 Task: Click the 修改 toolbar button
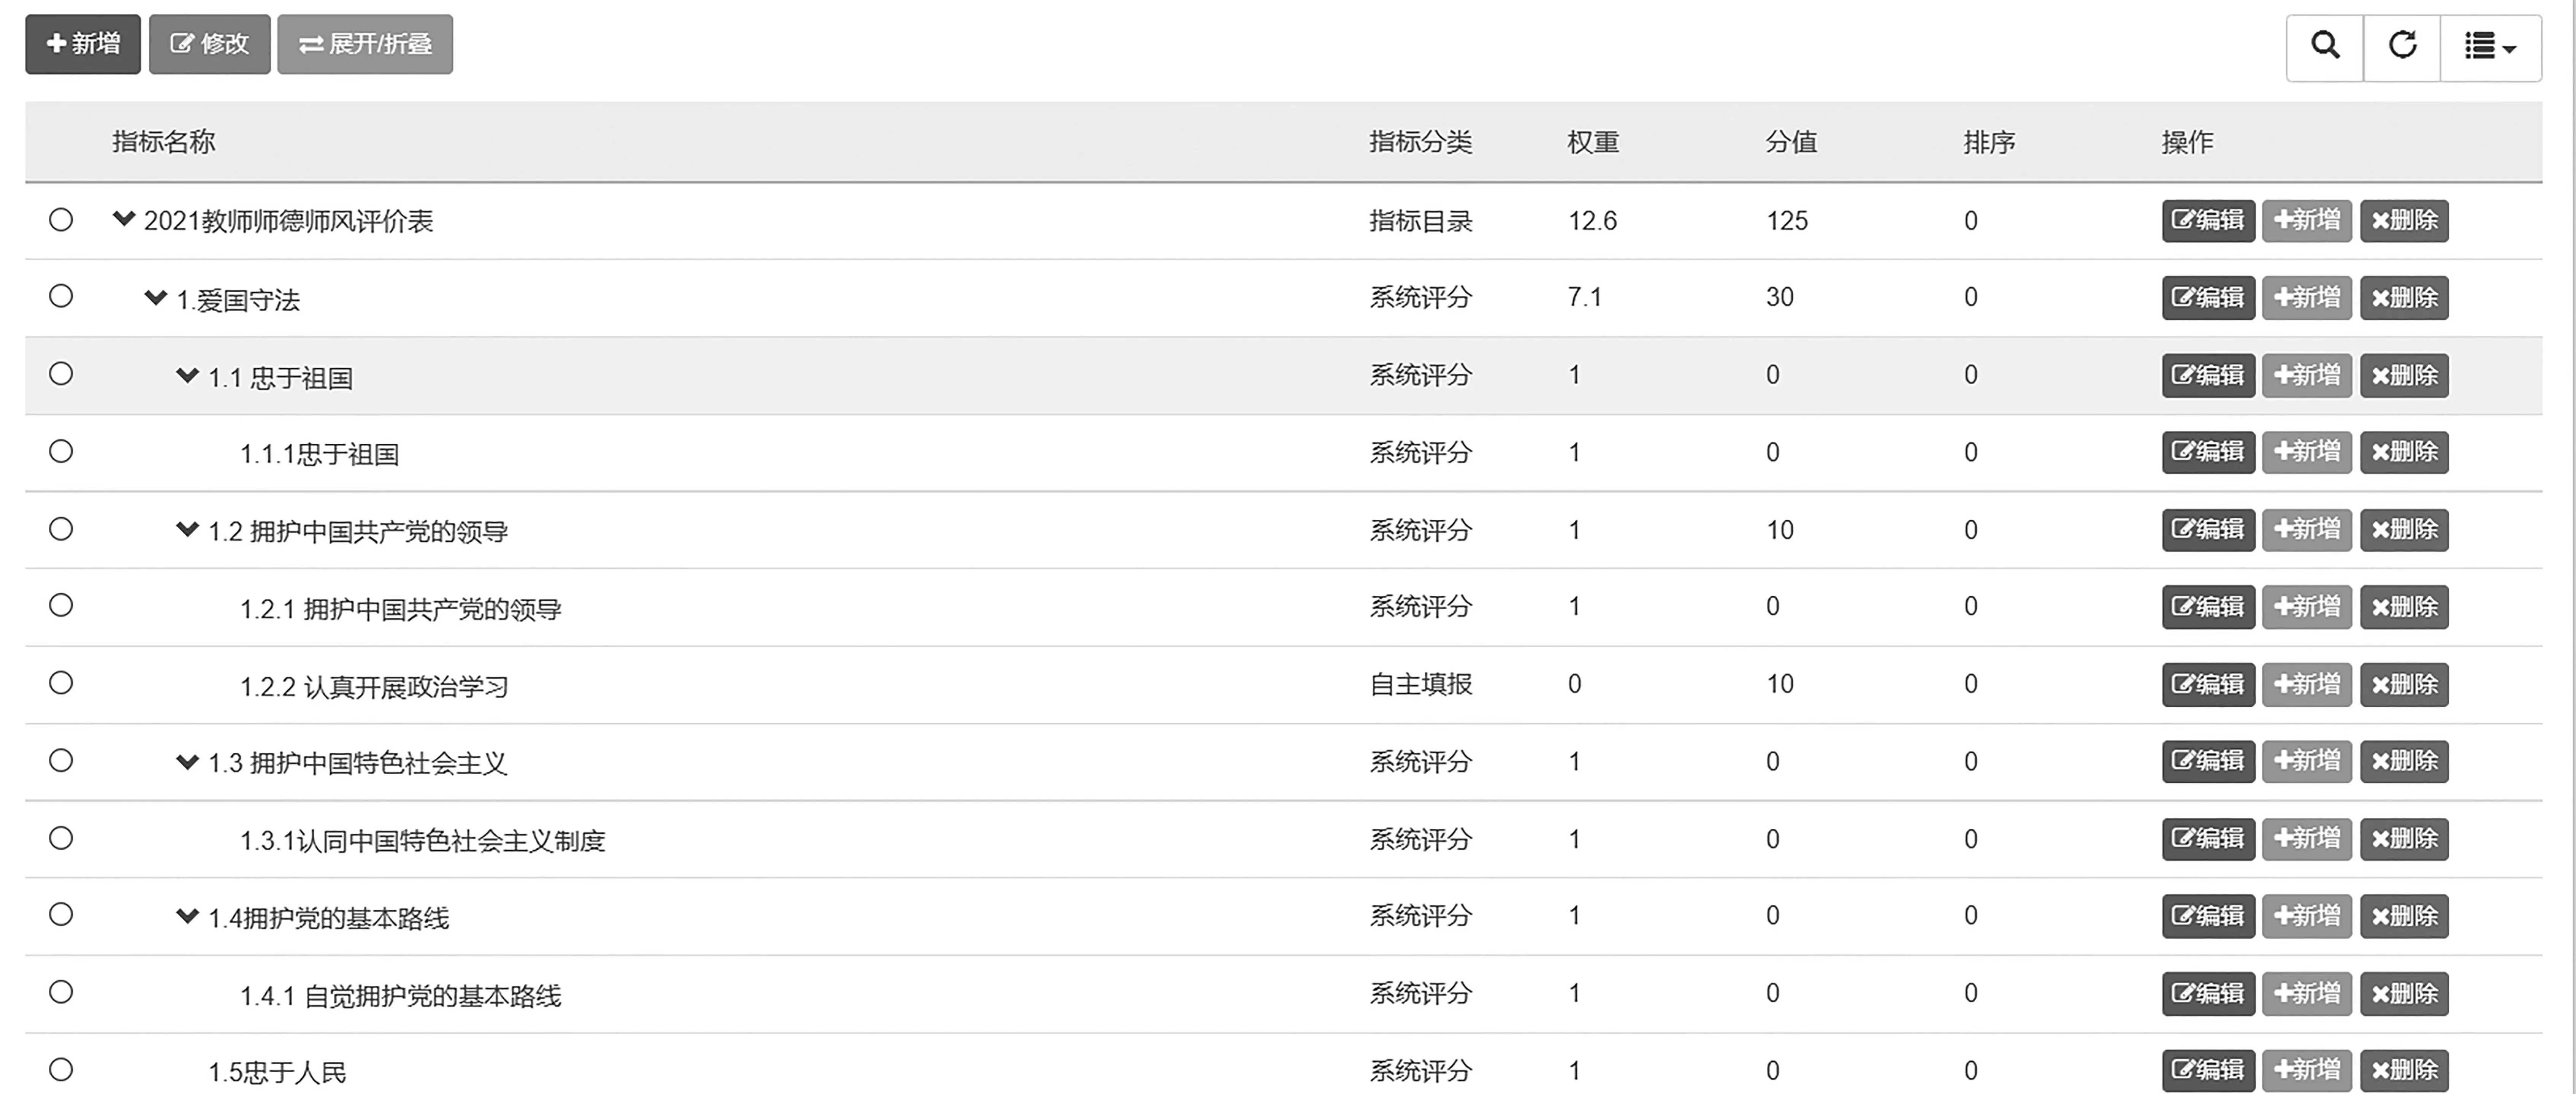point(210,44)
